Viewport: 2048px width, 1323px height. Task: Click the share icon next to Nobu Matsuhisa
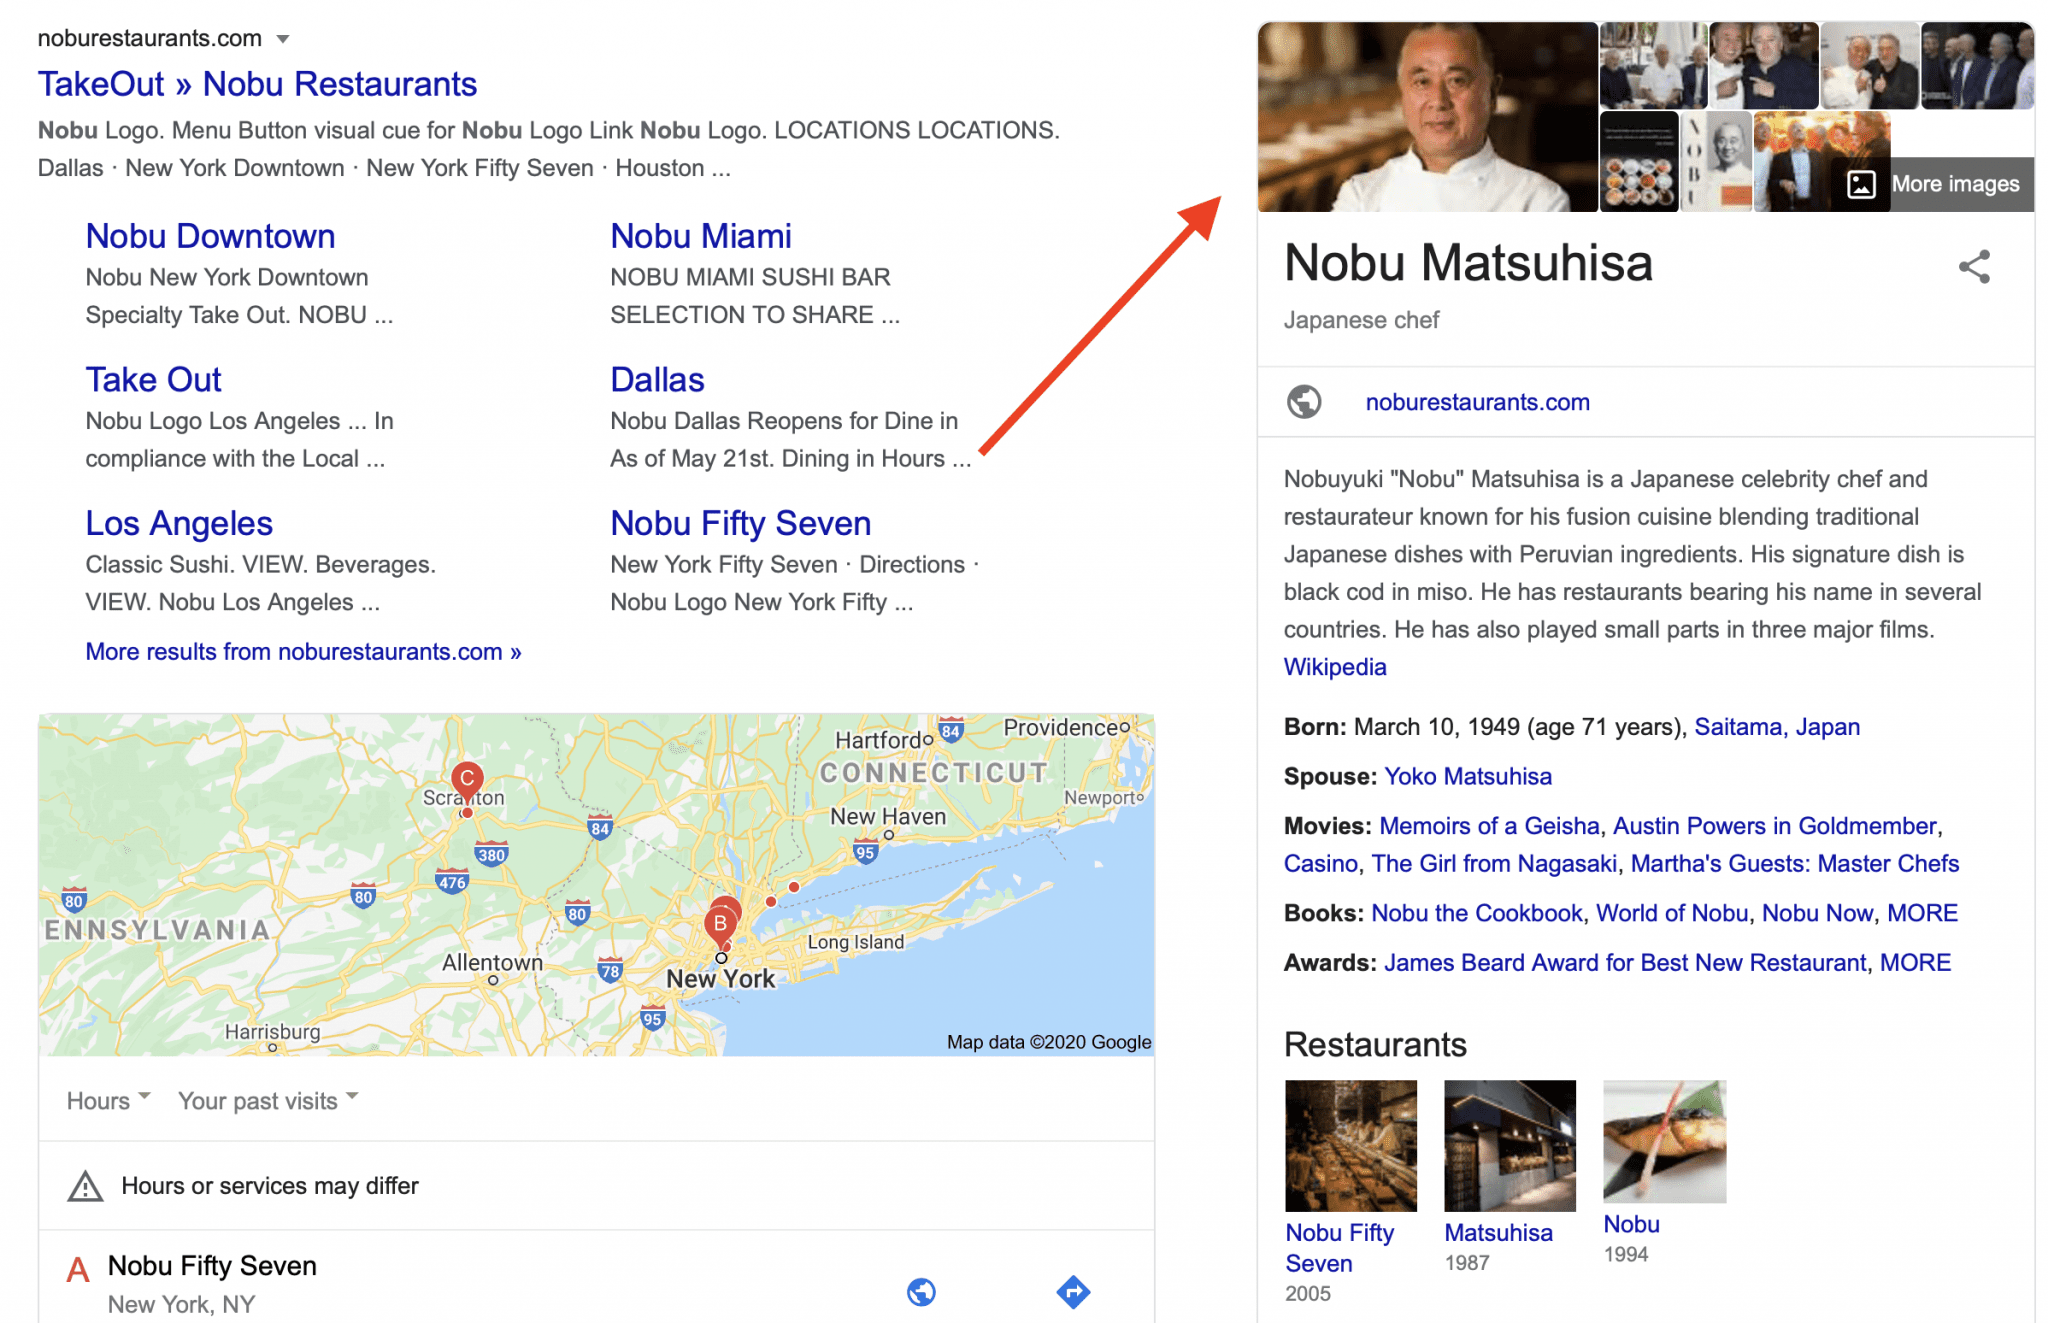click(x=1975, y=266)
